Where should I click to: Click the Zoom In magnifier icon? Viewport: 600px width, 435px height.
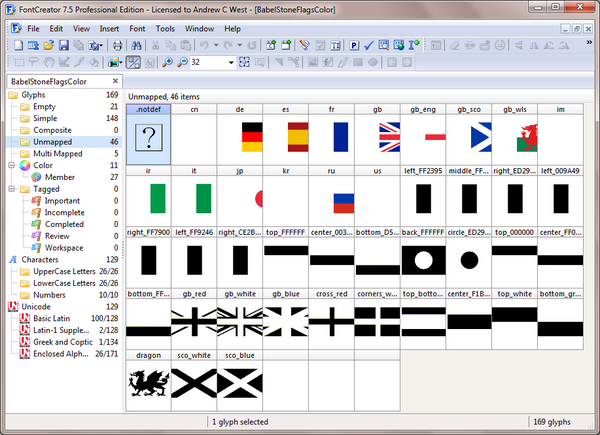[x=167, y=62]
